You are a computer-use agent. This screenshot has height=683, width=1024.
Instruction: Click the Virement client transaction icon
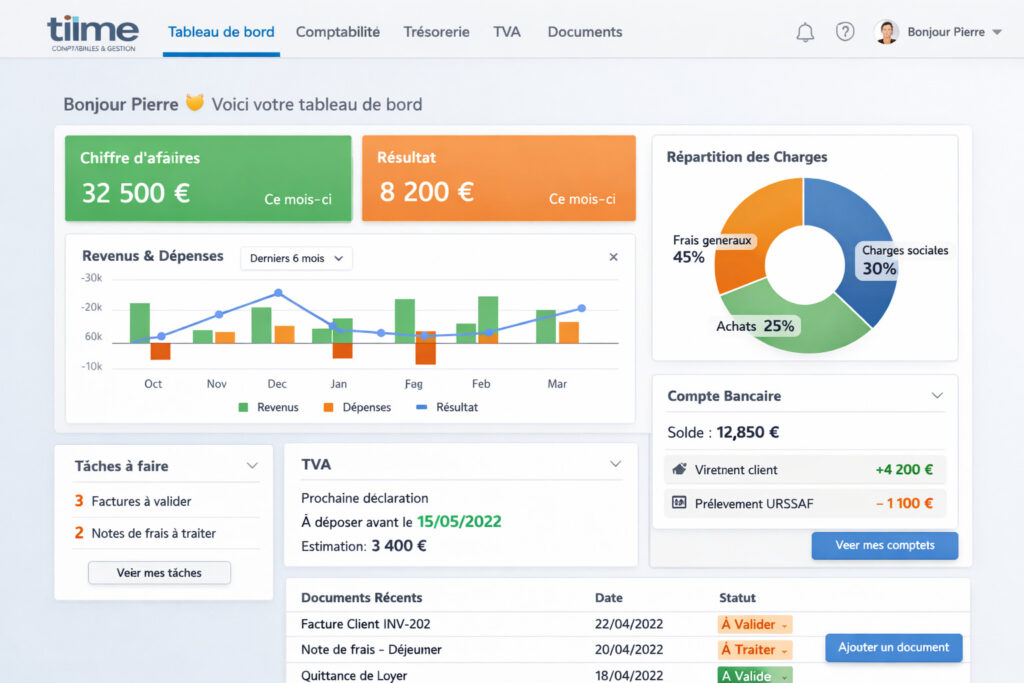[680, 469]
